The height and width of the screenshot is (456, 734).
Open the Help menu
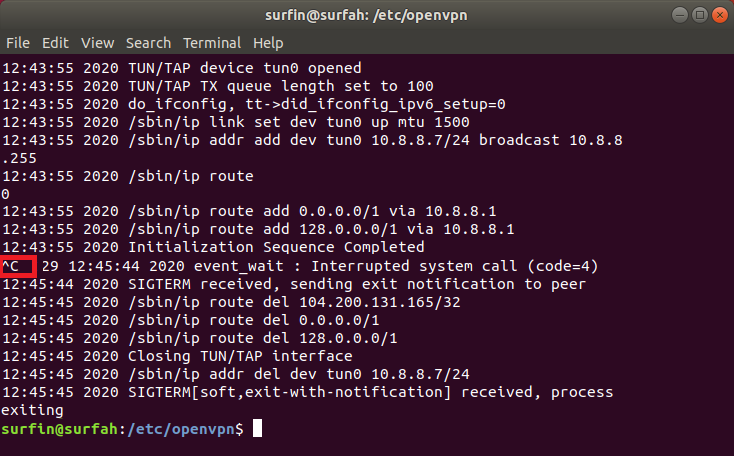268,44
